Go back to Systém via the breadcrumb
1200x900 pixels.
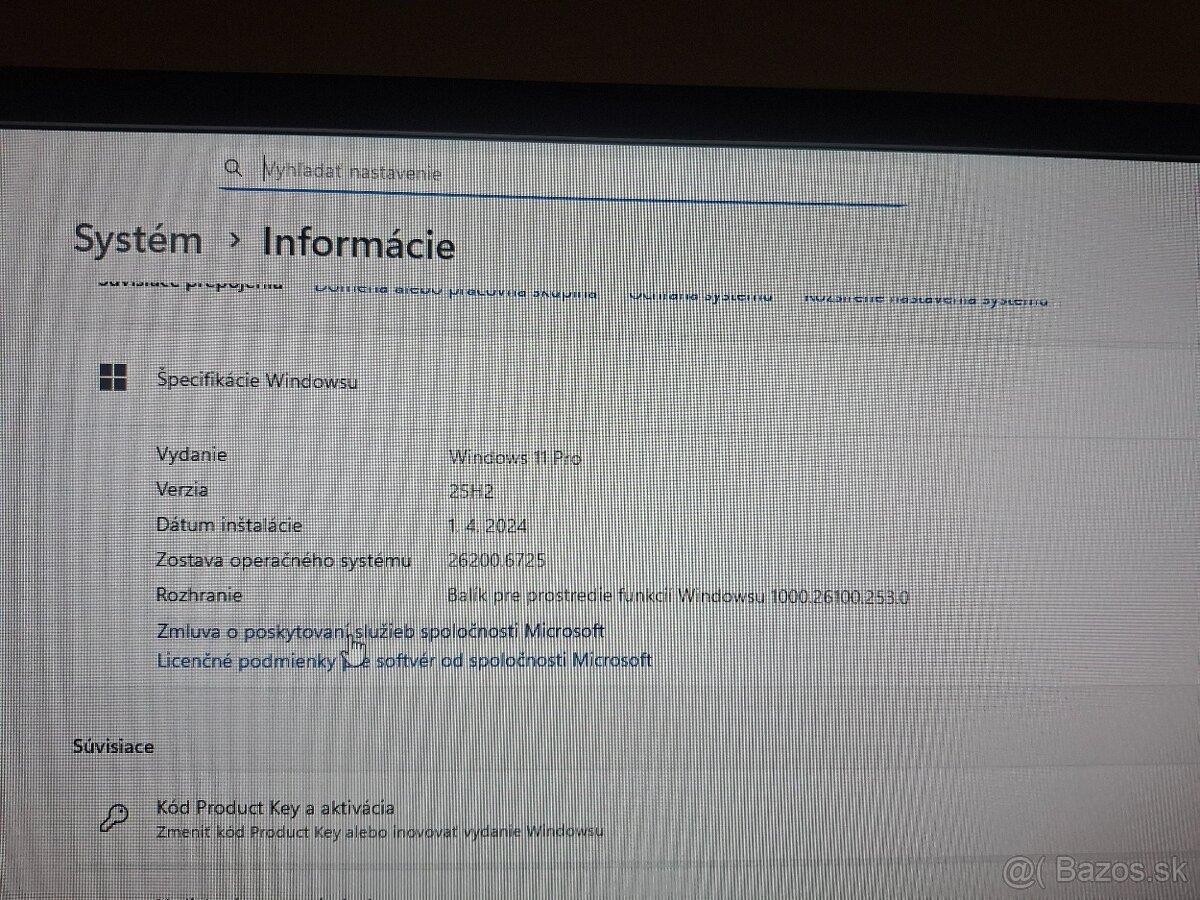pos(138,240)
